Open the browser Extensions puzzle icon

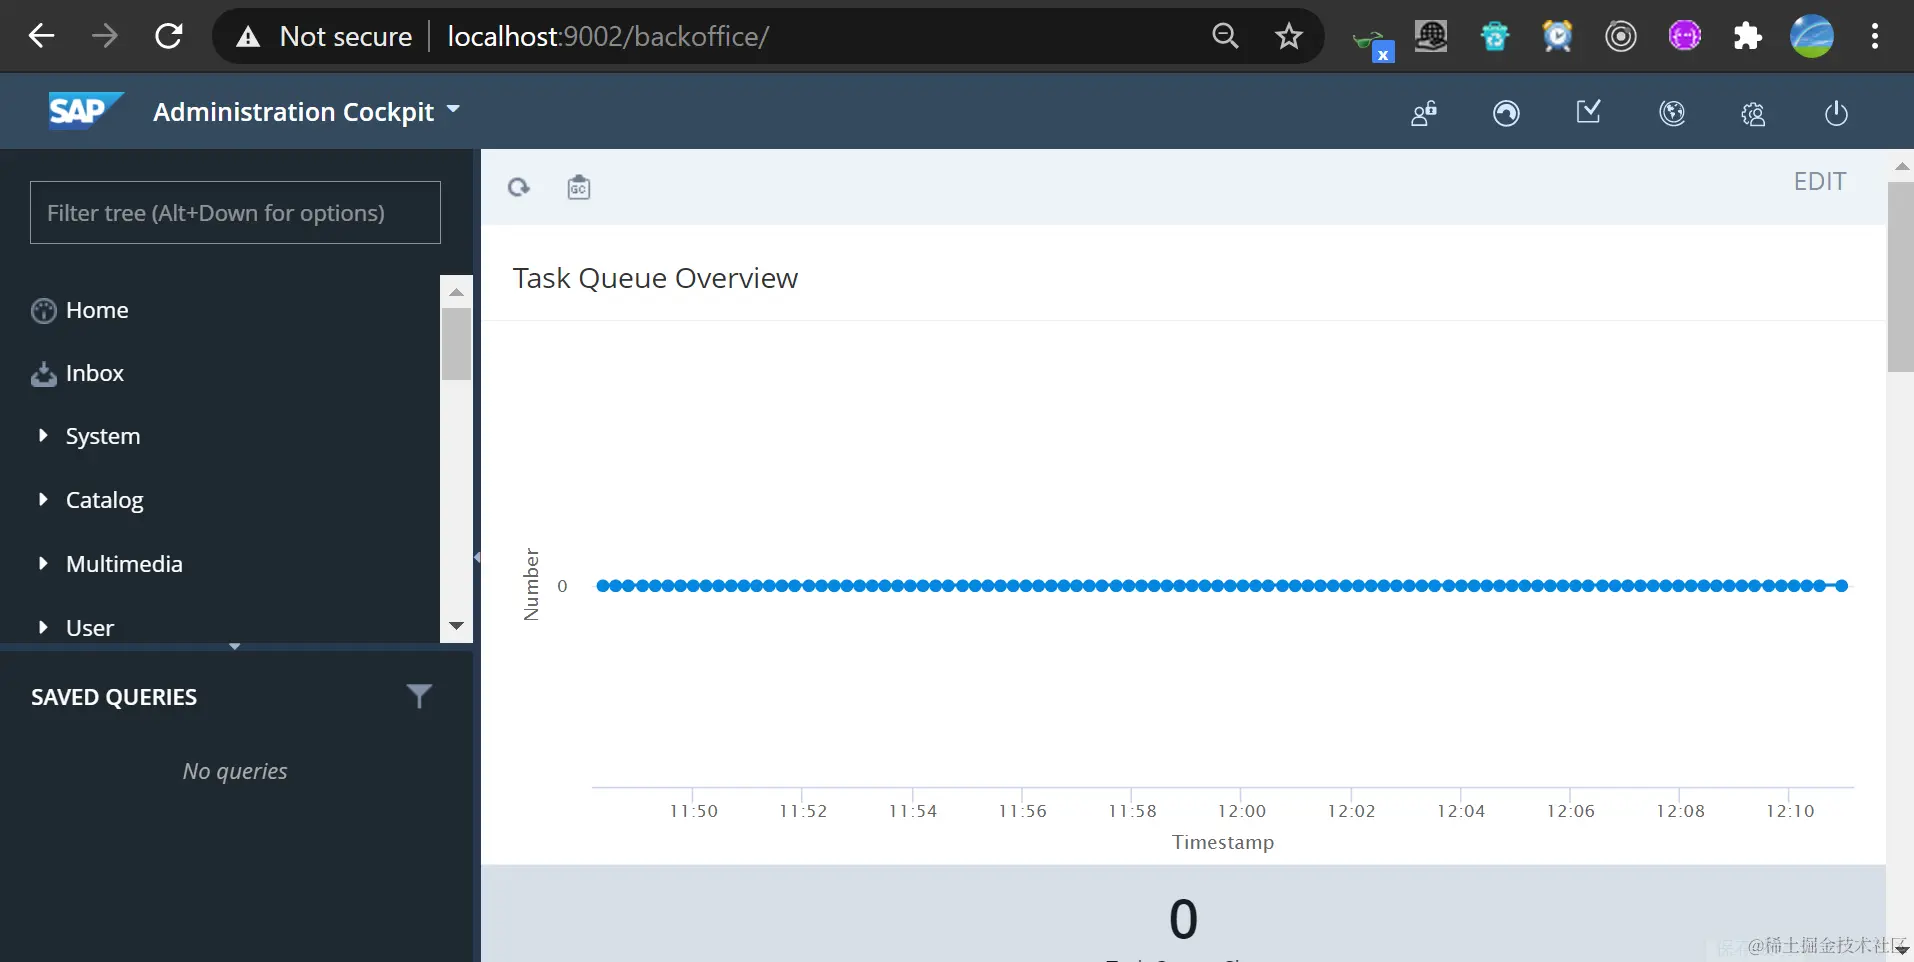coord(1747,37)
